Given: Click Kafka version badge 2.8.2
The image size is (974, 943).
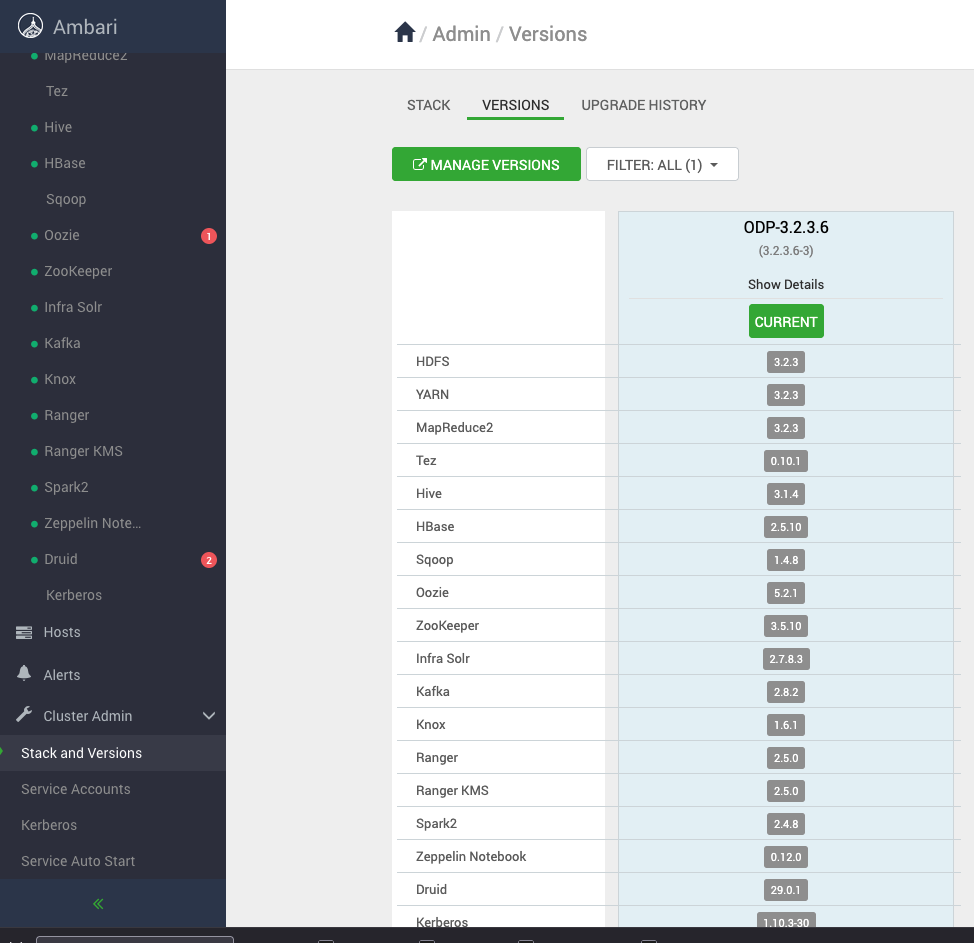Looking at the screenshot, I should point(786,691).
